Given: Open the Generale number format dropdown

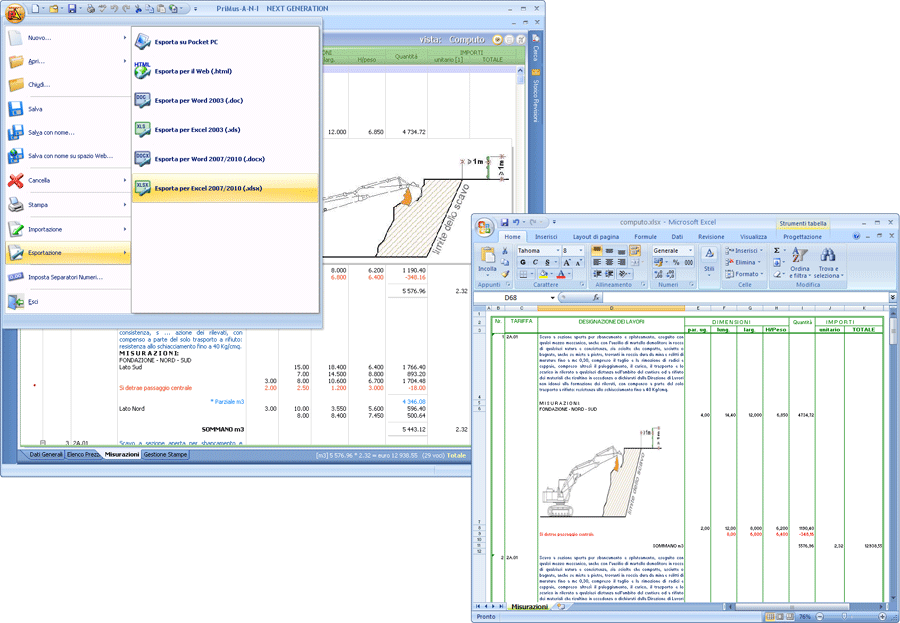Looking at the screenshot, I should pos(690,250).
